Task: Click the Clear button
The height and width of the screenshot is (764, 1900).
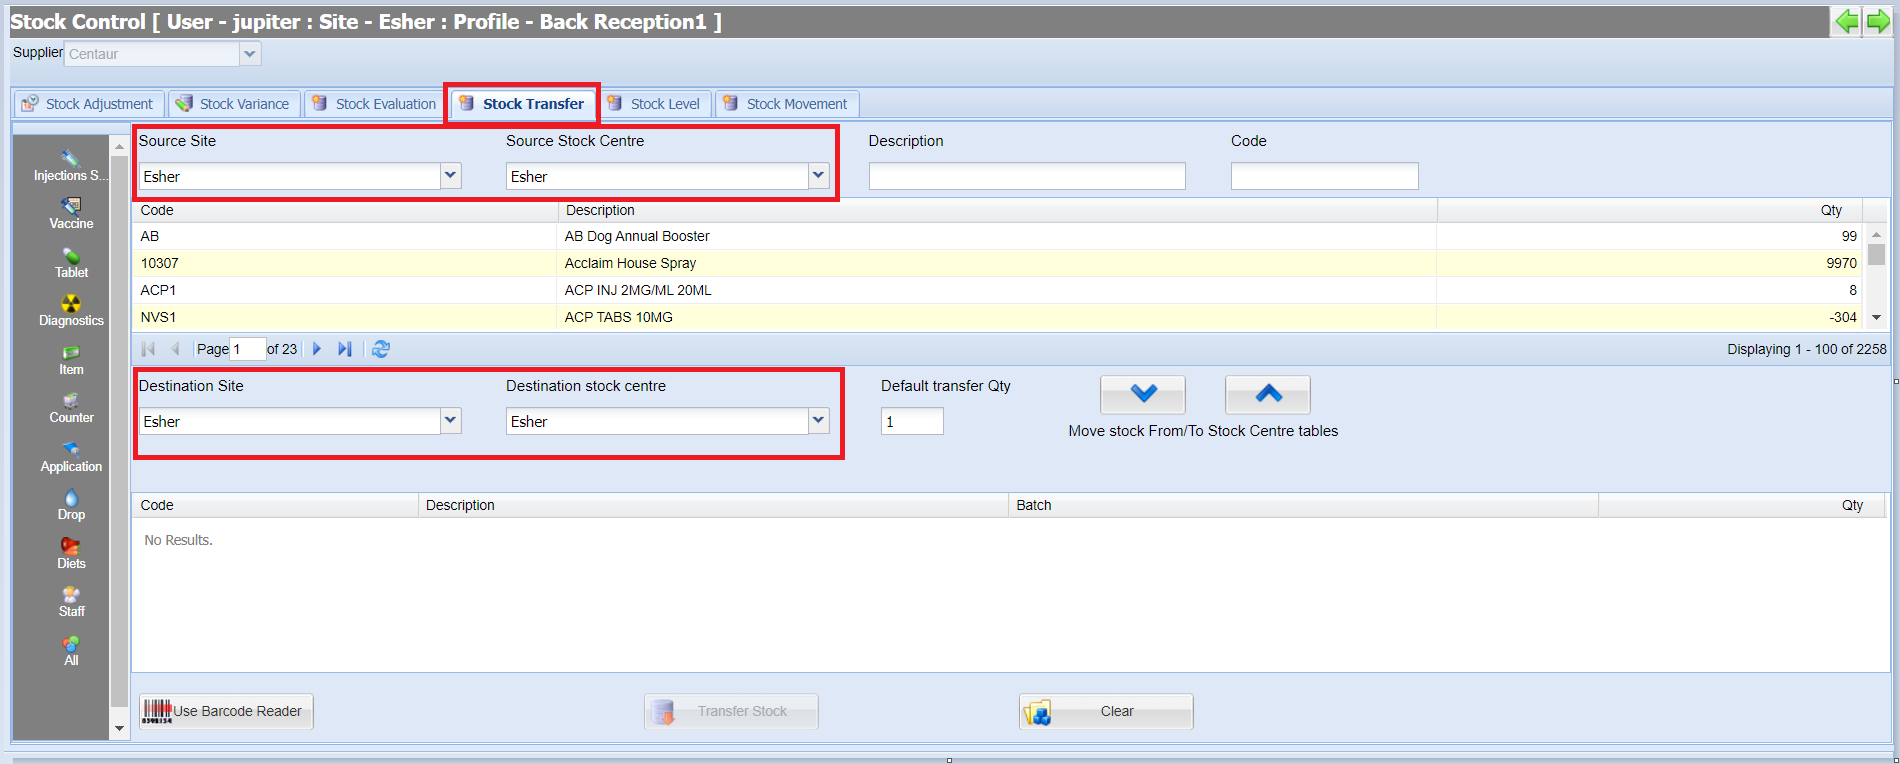Action: 1106,711
